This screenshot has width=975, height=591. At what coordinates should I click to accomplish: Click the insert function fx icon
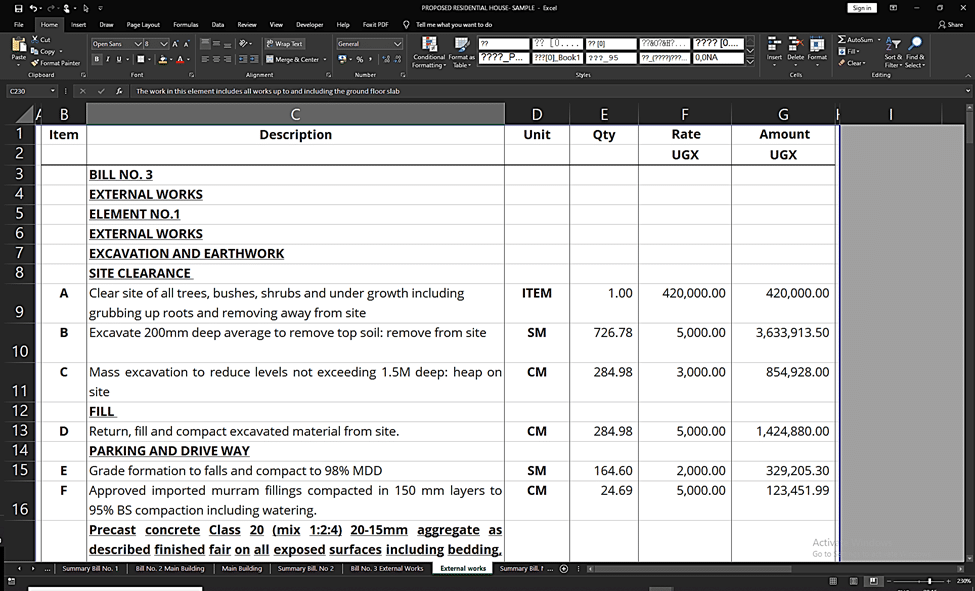tap(119, 91)
